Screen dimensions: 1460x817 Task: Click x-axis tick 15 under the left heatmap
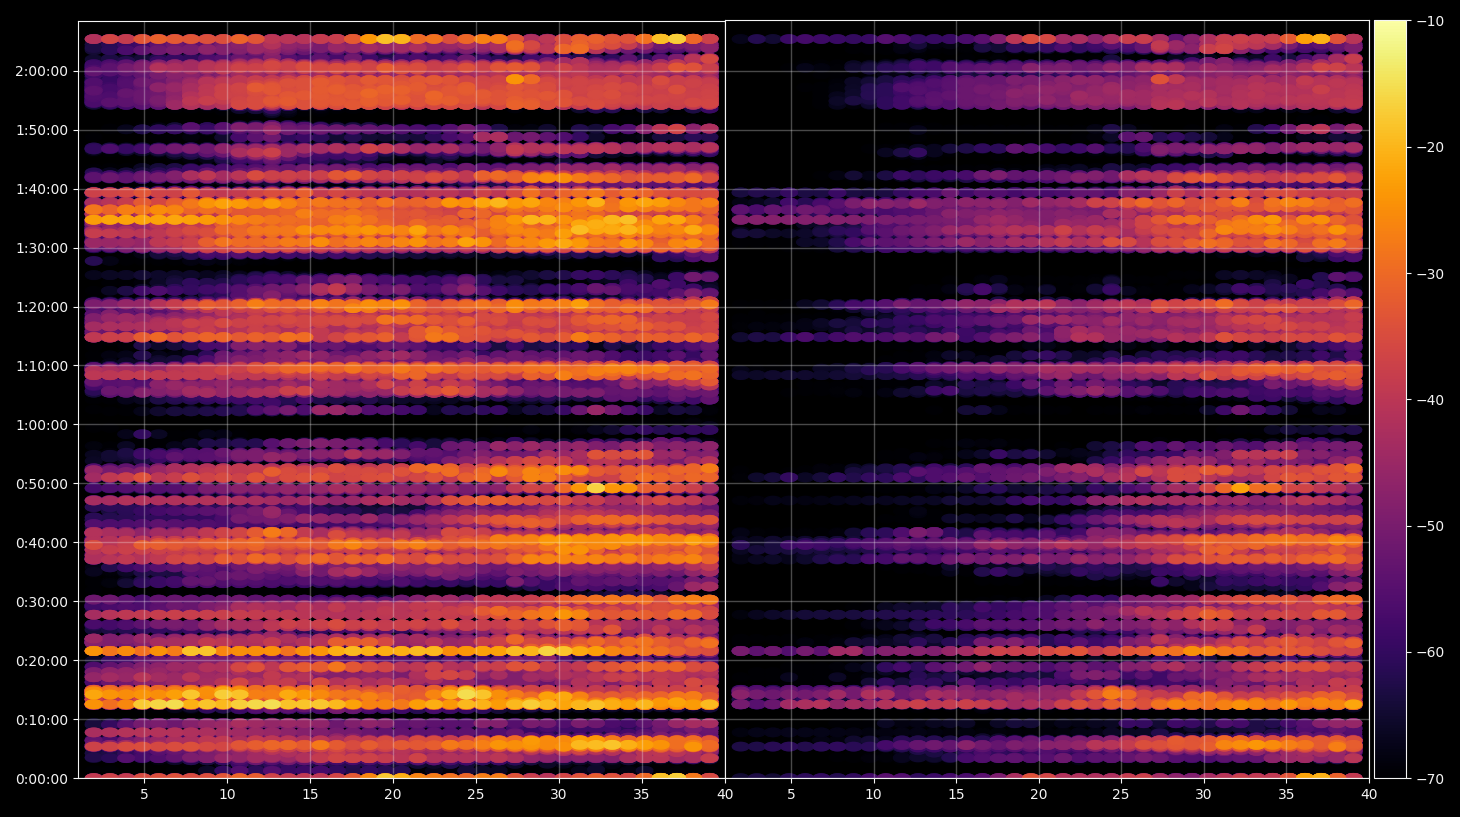(310, 795)
